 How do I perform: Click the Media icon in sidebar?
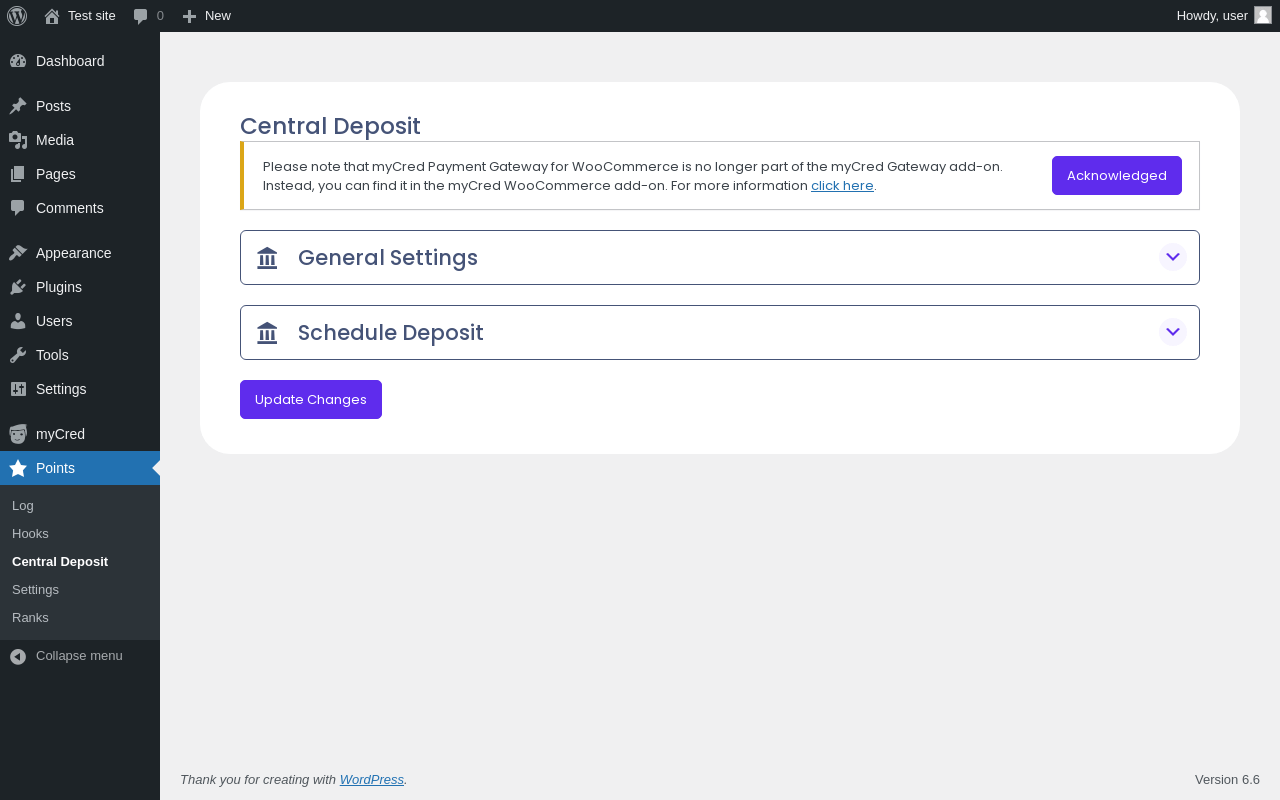[x=18, y=140]
